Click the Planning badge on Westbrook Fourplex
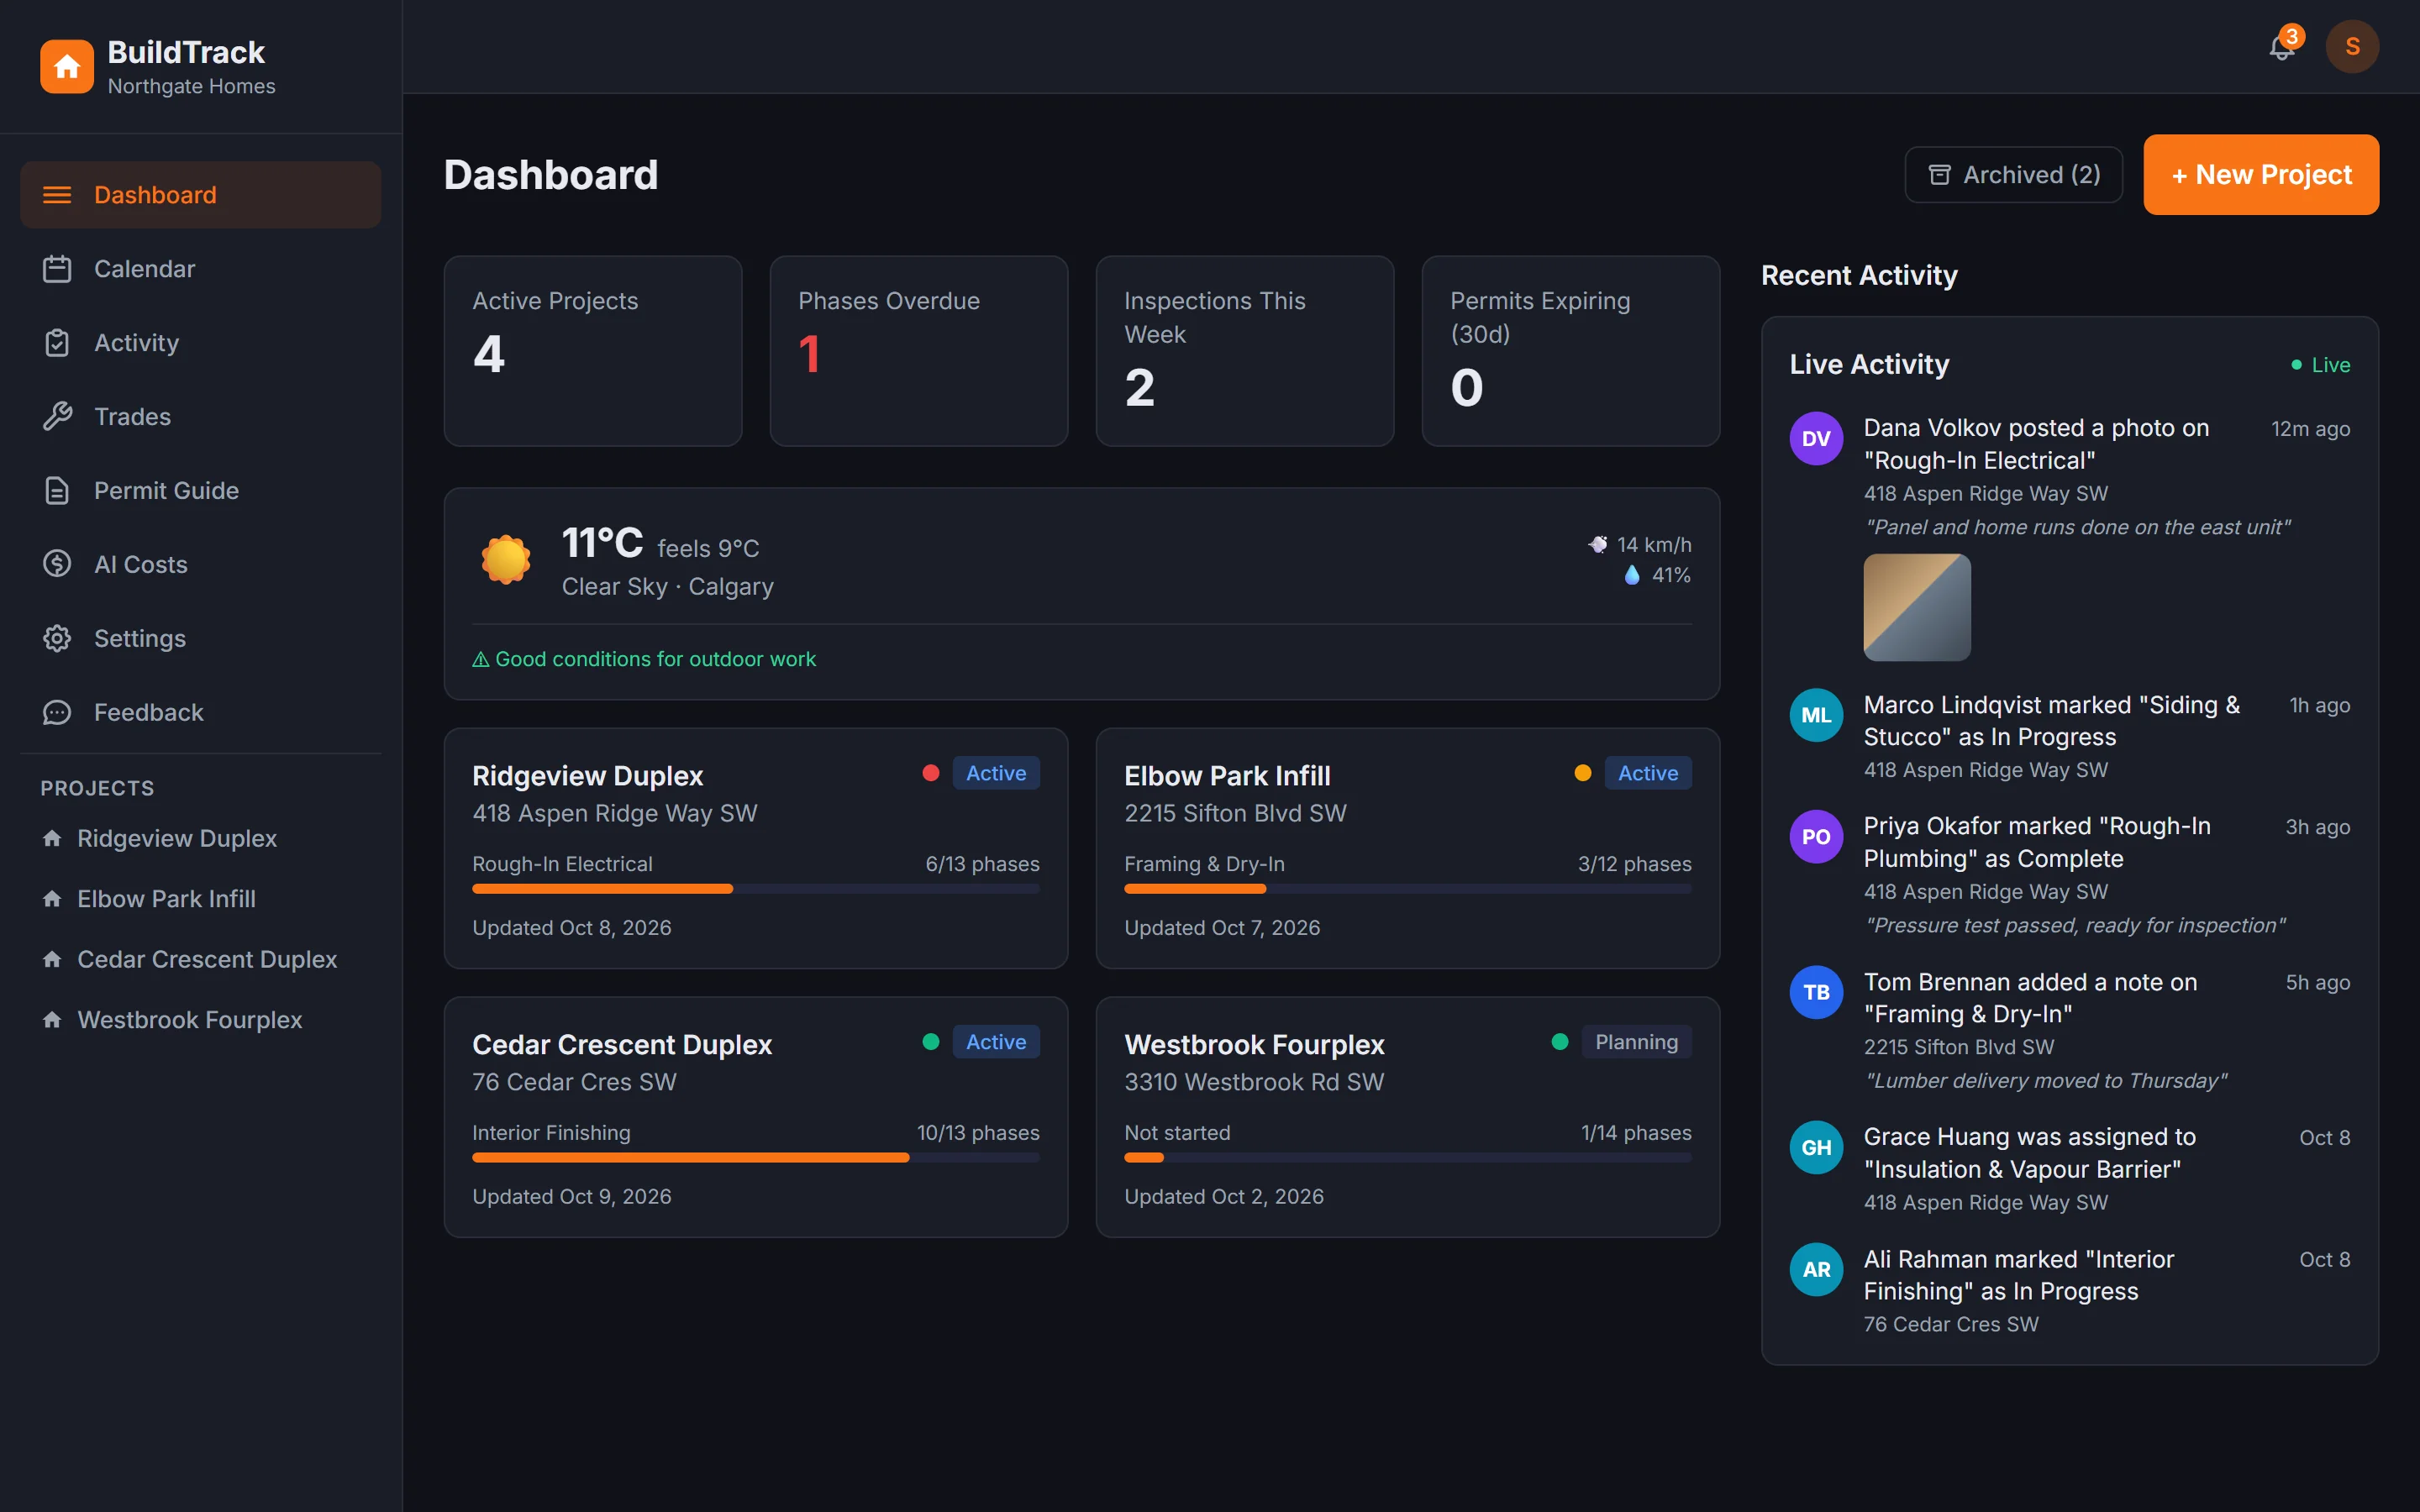Image resolution: width=2420 pixels, height=1512 pixels. click(x=1637, y=1042)
